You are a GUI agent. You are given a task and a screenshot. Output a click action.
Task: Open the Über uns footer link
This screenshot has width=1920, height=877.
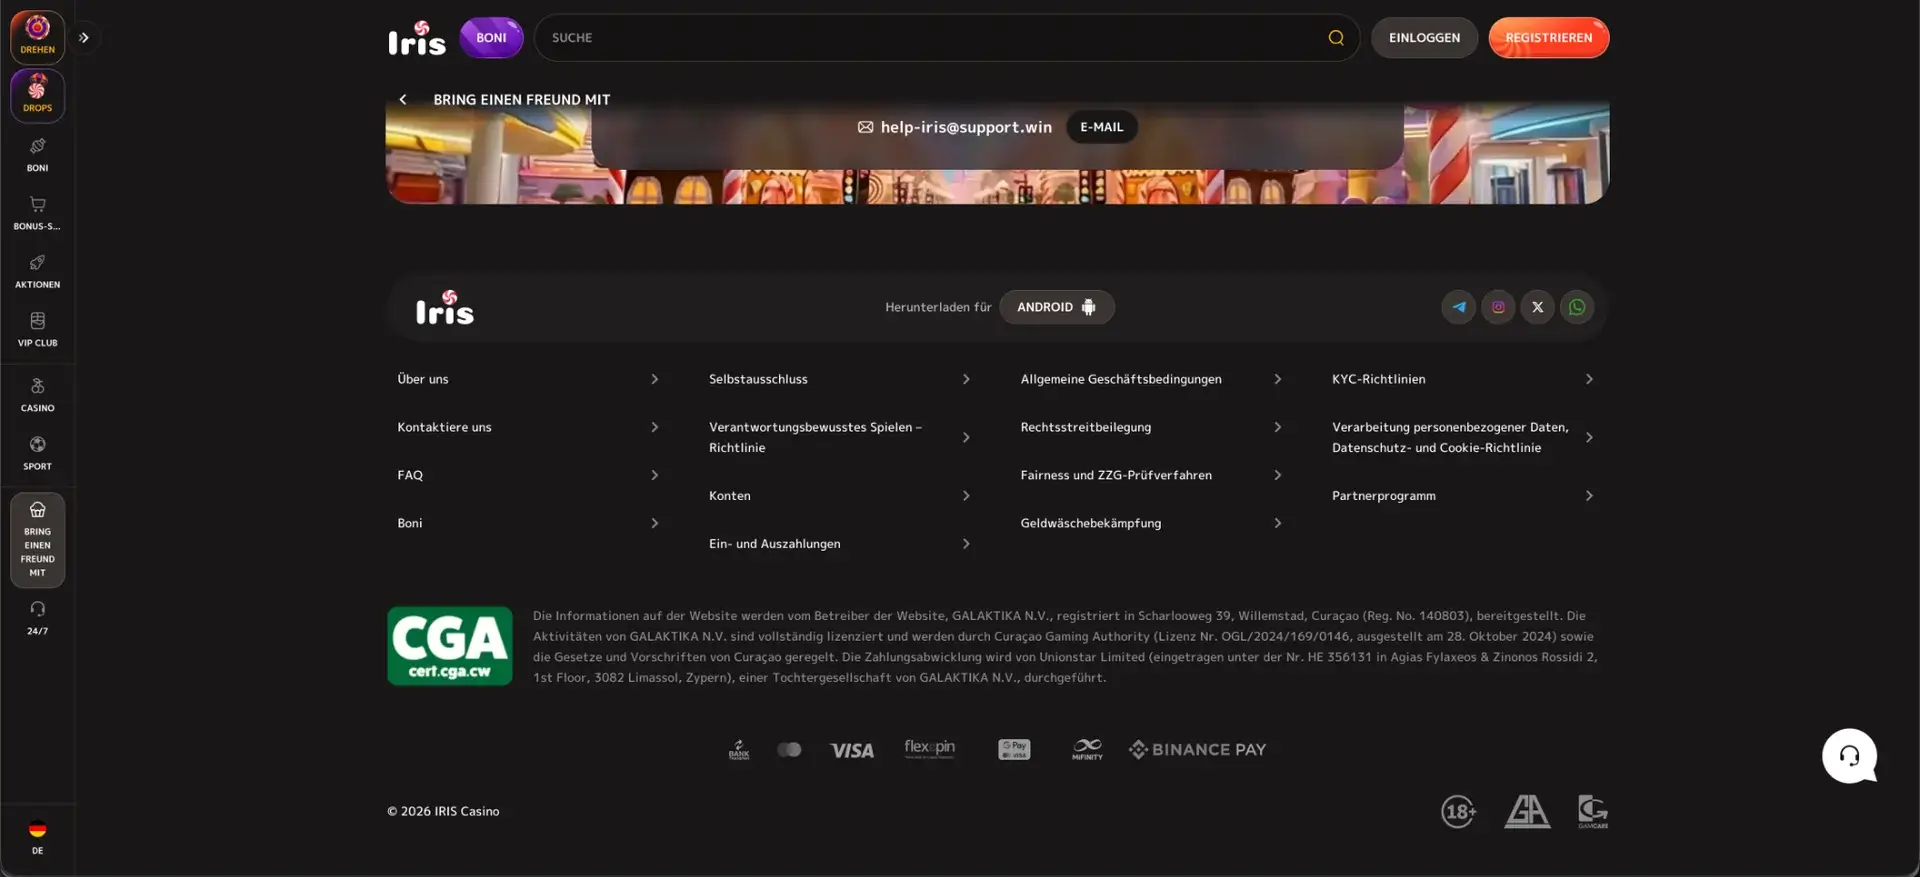[x=528, y=379]
